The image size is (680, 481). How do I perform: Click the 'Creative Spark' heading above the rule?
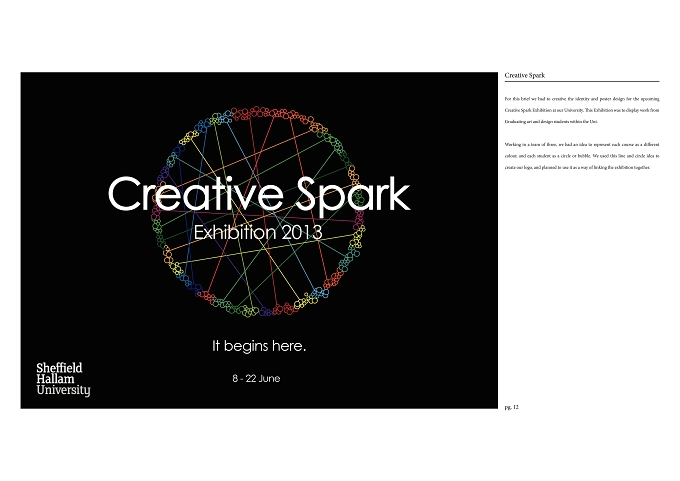tap(525, 75)
